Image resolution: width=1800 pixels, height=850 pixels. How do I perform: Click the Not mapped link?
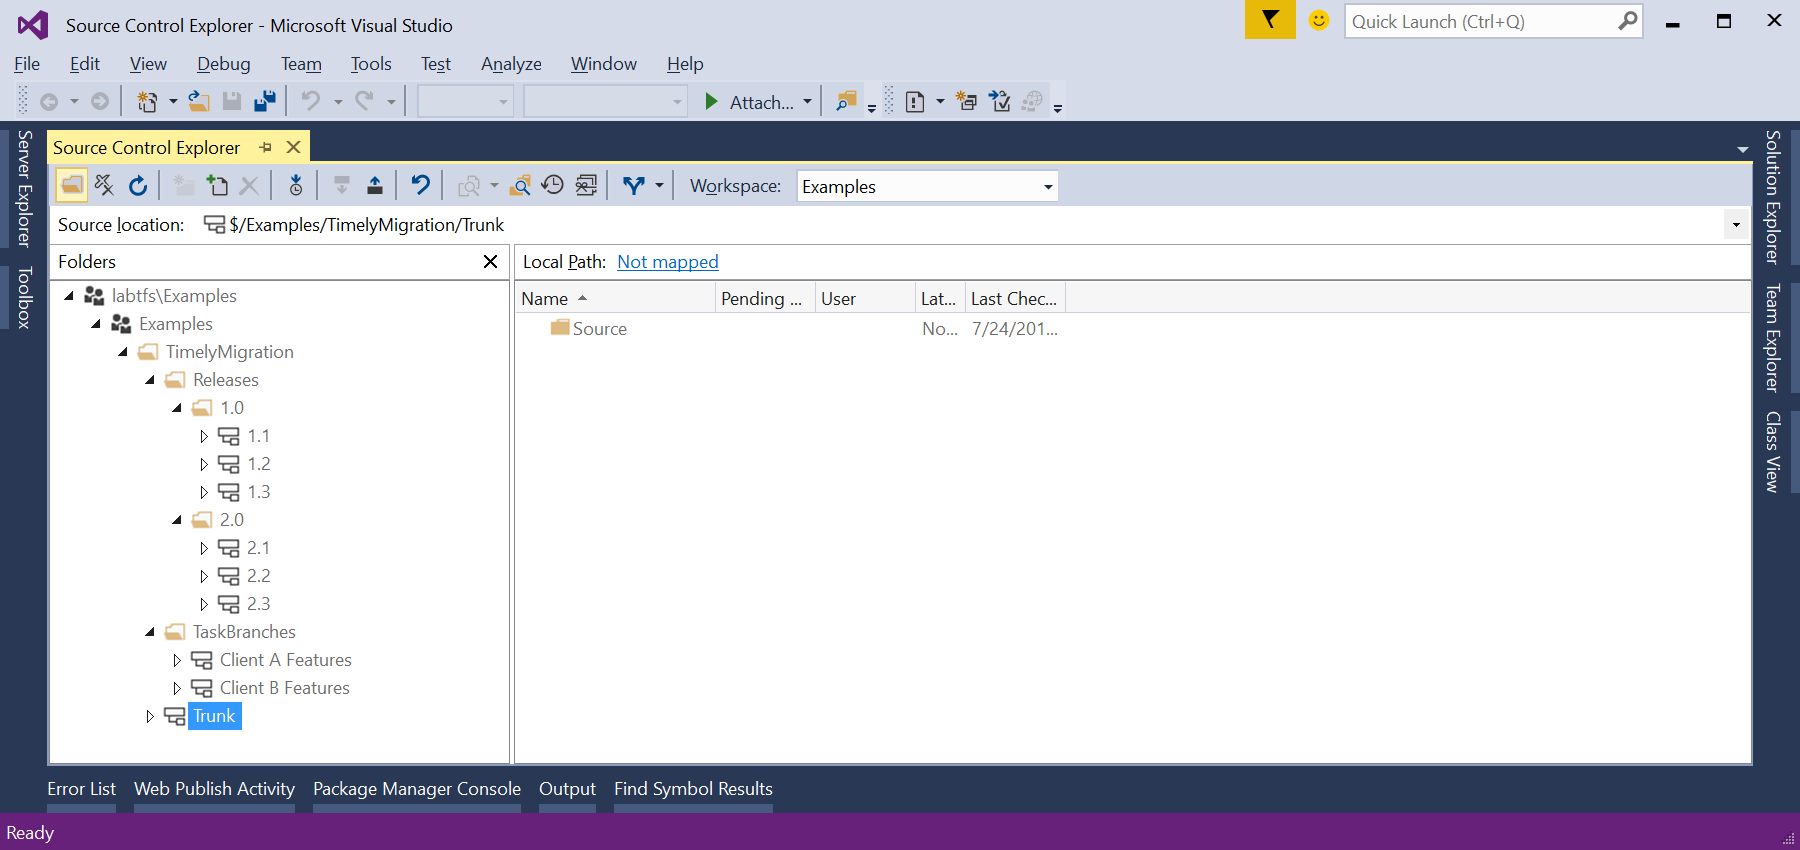tap(668, 261)
